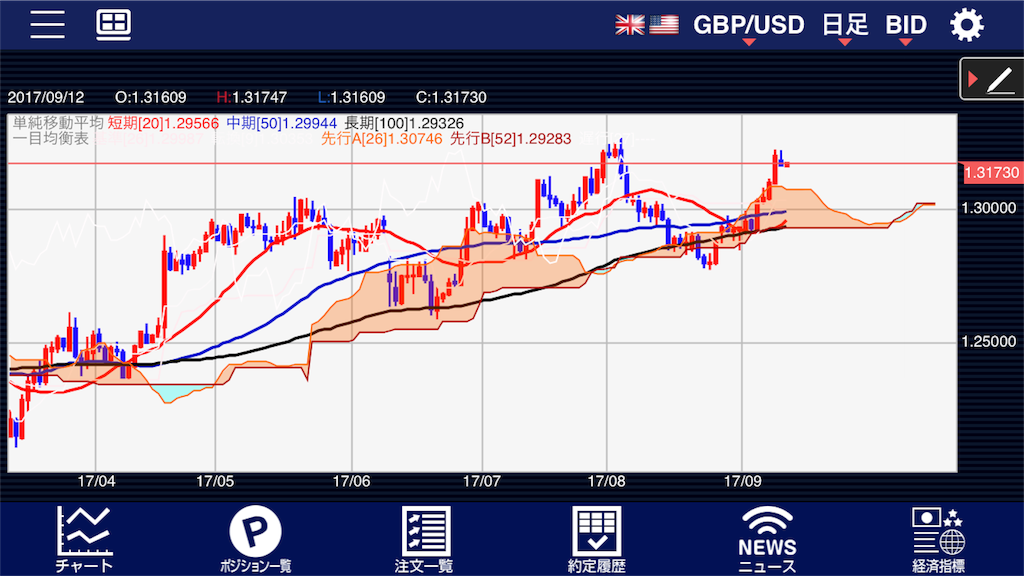Open chart settings gear
Image resolution: width=1024 pixels, height=576 pixels.
(967, 25)
